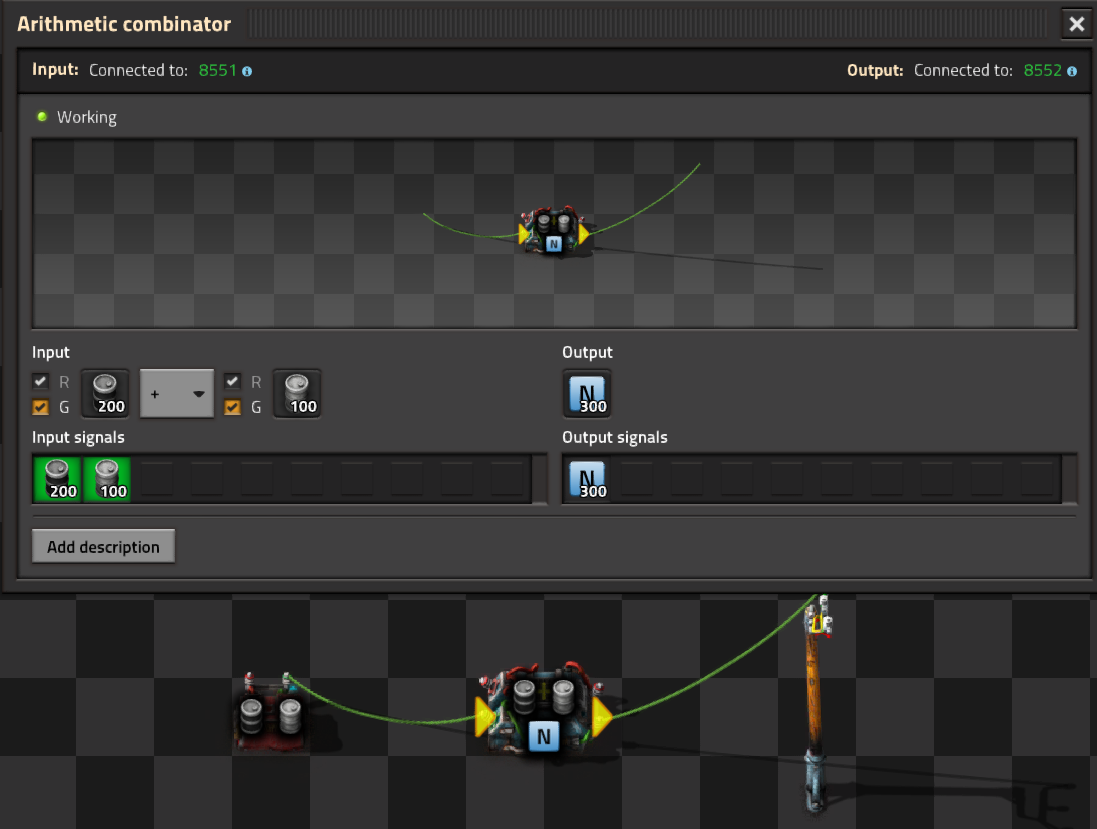Select the second operand barrel signal slot showing 100
The image size is (1097, 829).
coord(297,394)
